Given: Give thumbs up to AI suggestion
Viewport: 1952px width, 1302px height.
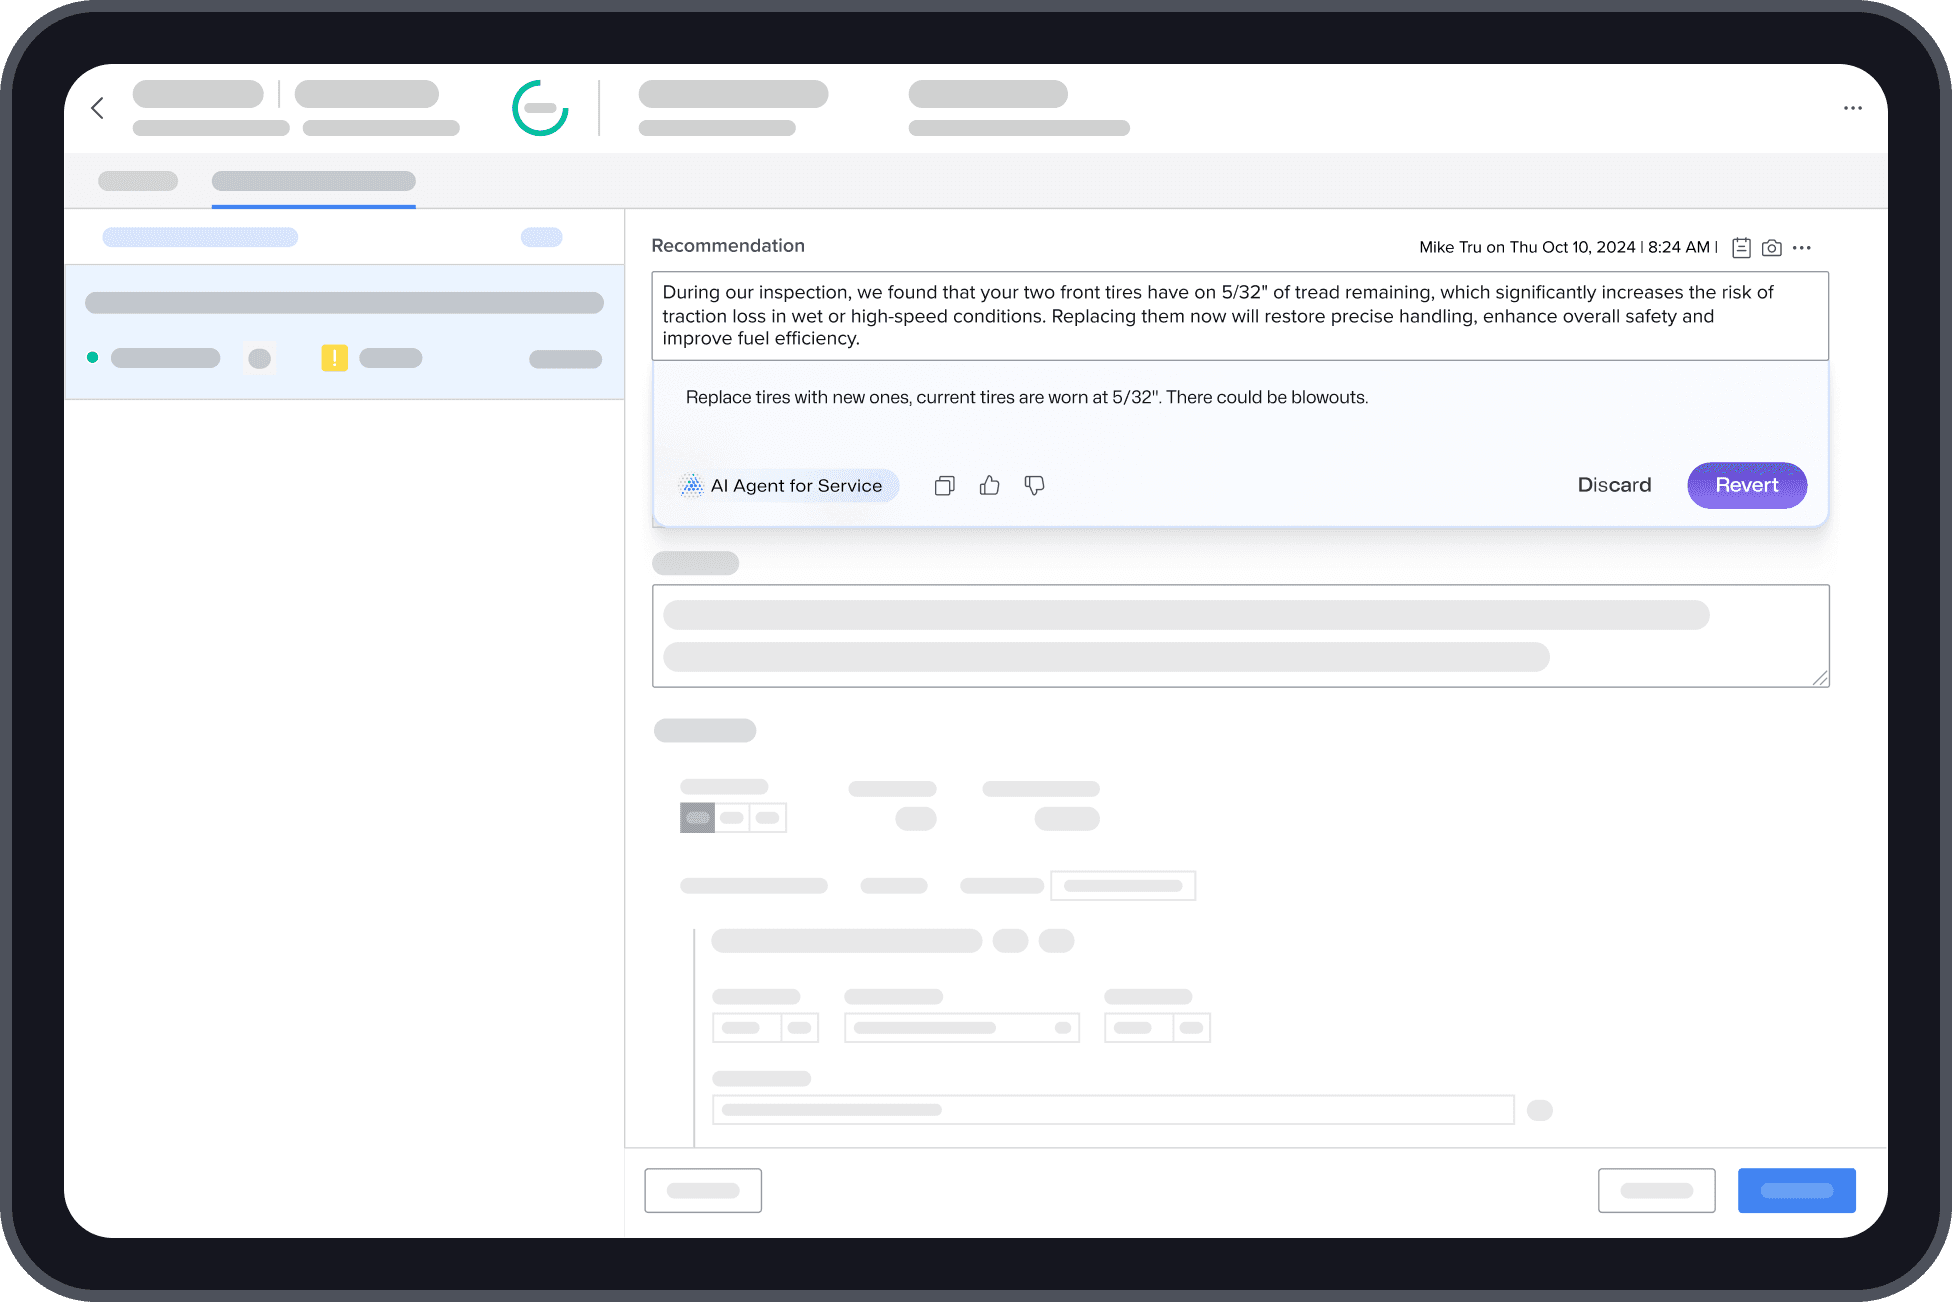Looking at the screenshot, I should point(989,486).
